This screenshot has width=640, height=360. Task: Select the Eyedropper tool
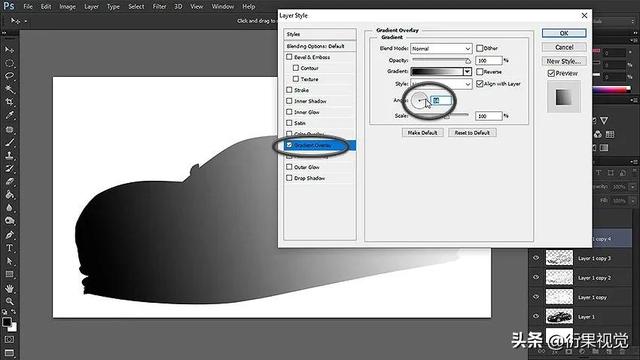pyautogui.click(x=9, y=115)
